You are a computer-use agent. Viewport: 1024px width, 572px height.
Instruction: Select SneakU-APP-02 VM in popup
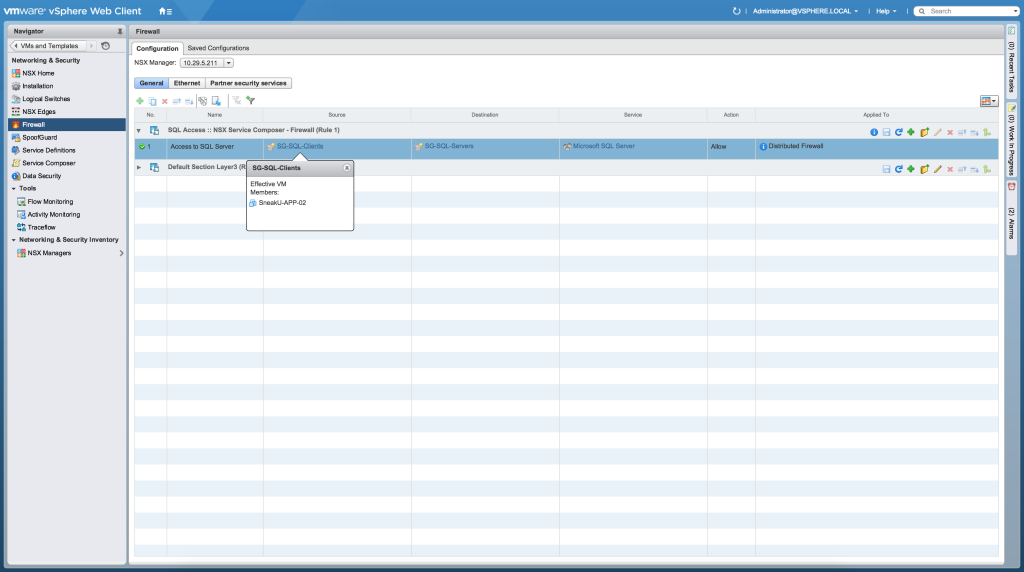(281, 203)
